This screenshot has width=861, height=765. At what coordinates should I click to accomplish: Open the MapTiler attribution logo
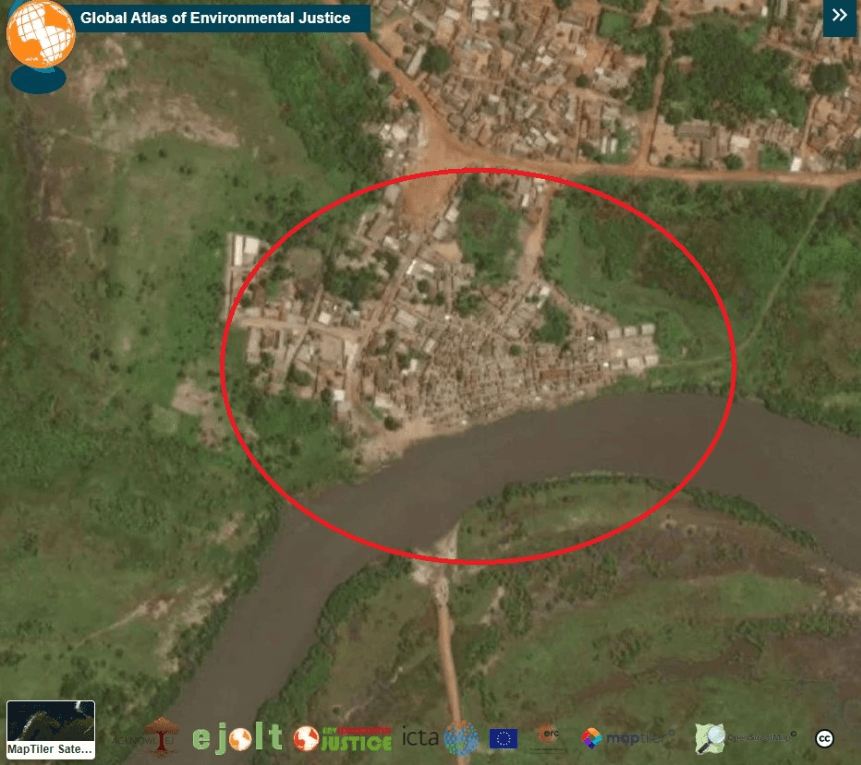point(624,739)
